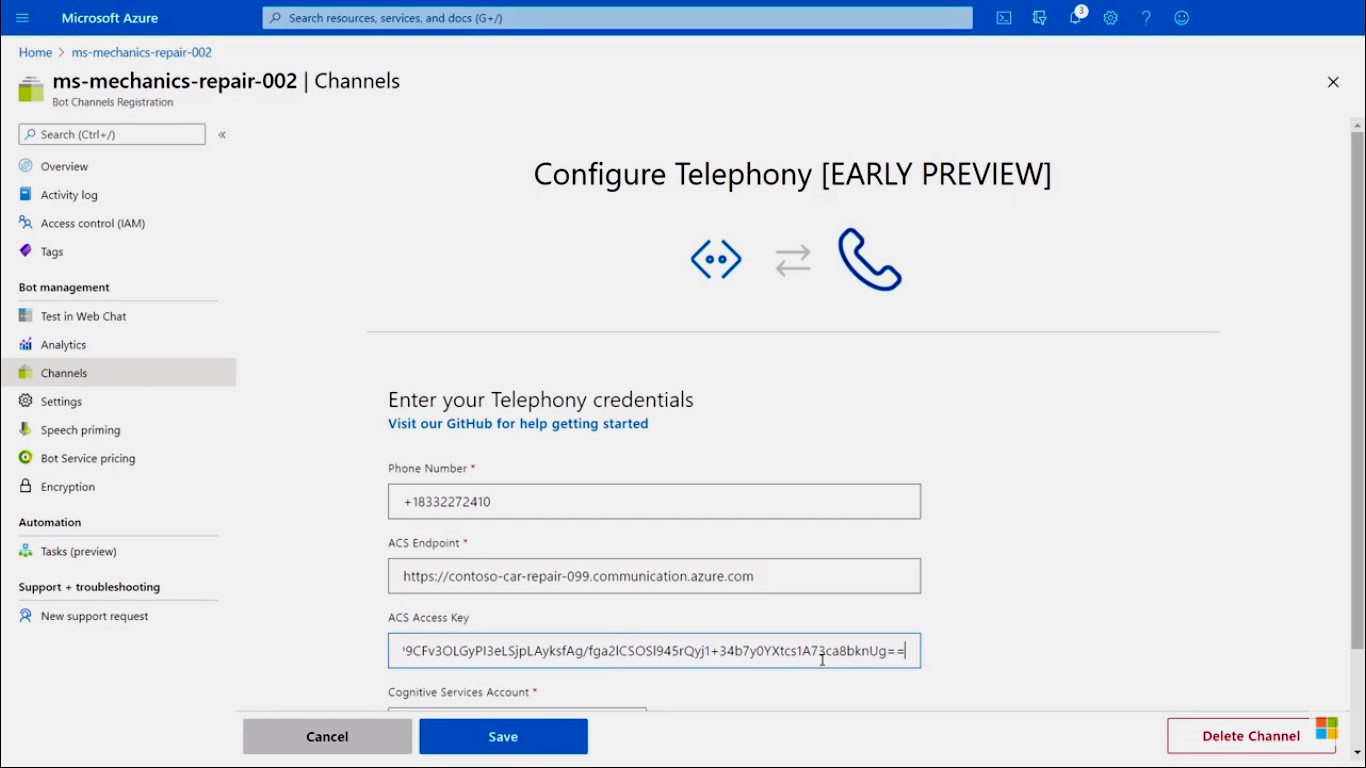Click the Phone Number field
Screen dimensions: 1366x768
[x=654, y=502]
